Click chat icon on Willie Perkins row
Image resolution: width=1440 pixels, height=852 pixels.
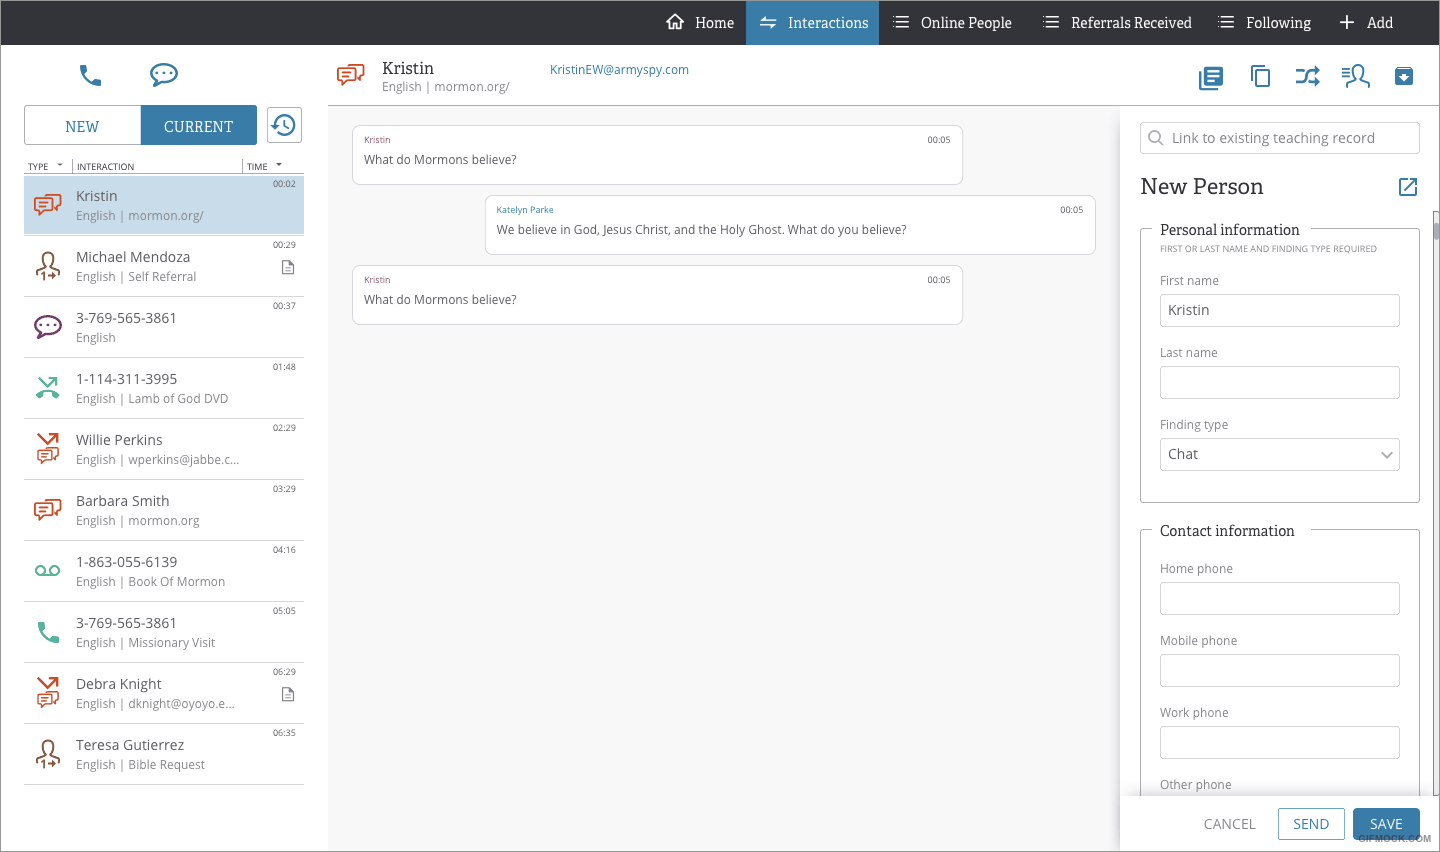48,448
